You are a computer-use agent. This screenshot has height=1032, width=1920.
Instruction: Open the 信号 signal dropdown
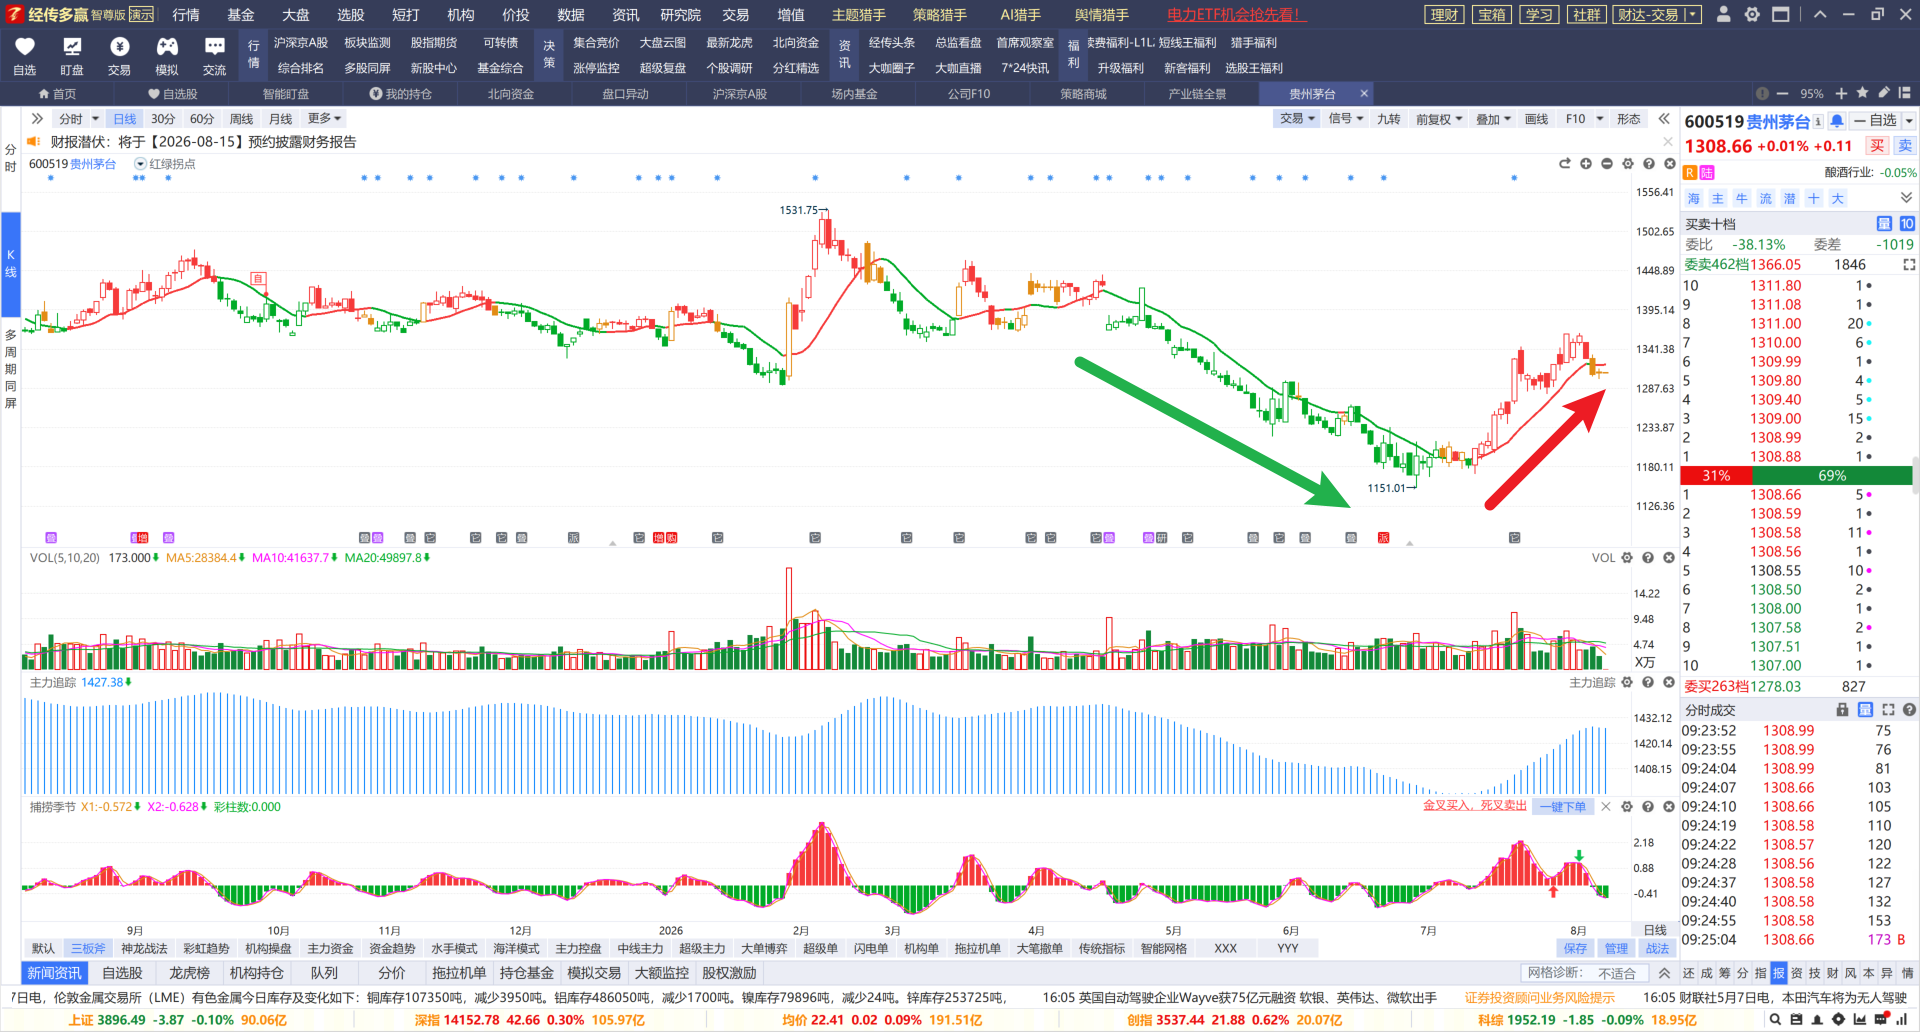click(1346, 119)
